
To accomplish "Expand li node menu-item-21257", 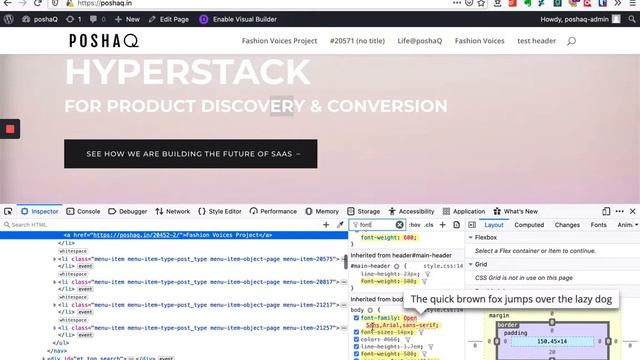I will (x=55, y=328).
